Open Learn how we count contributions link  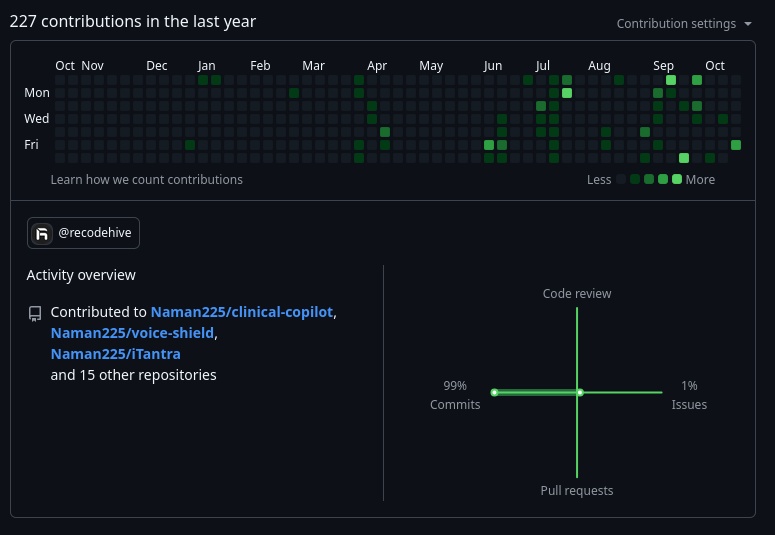[x=146, y=179]
